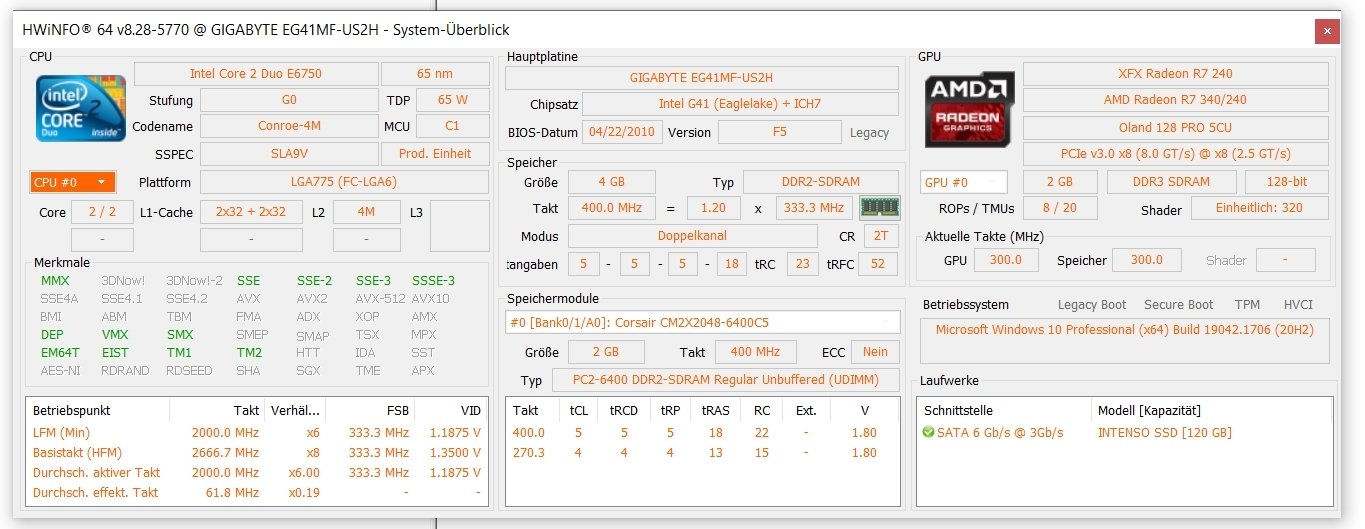Click the SSPEC value SLA9V

pos(289,153)
